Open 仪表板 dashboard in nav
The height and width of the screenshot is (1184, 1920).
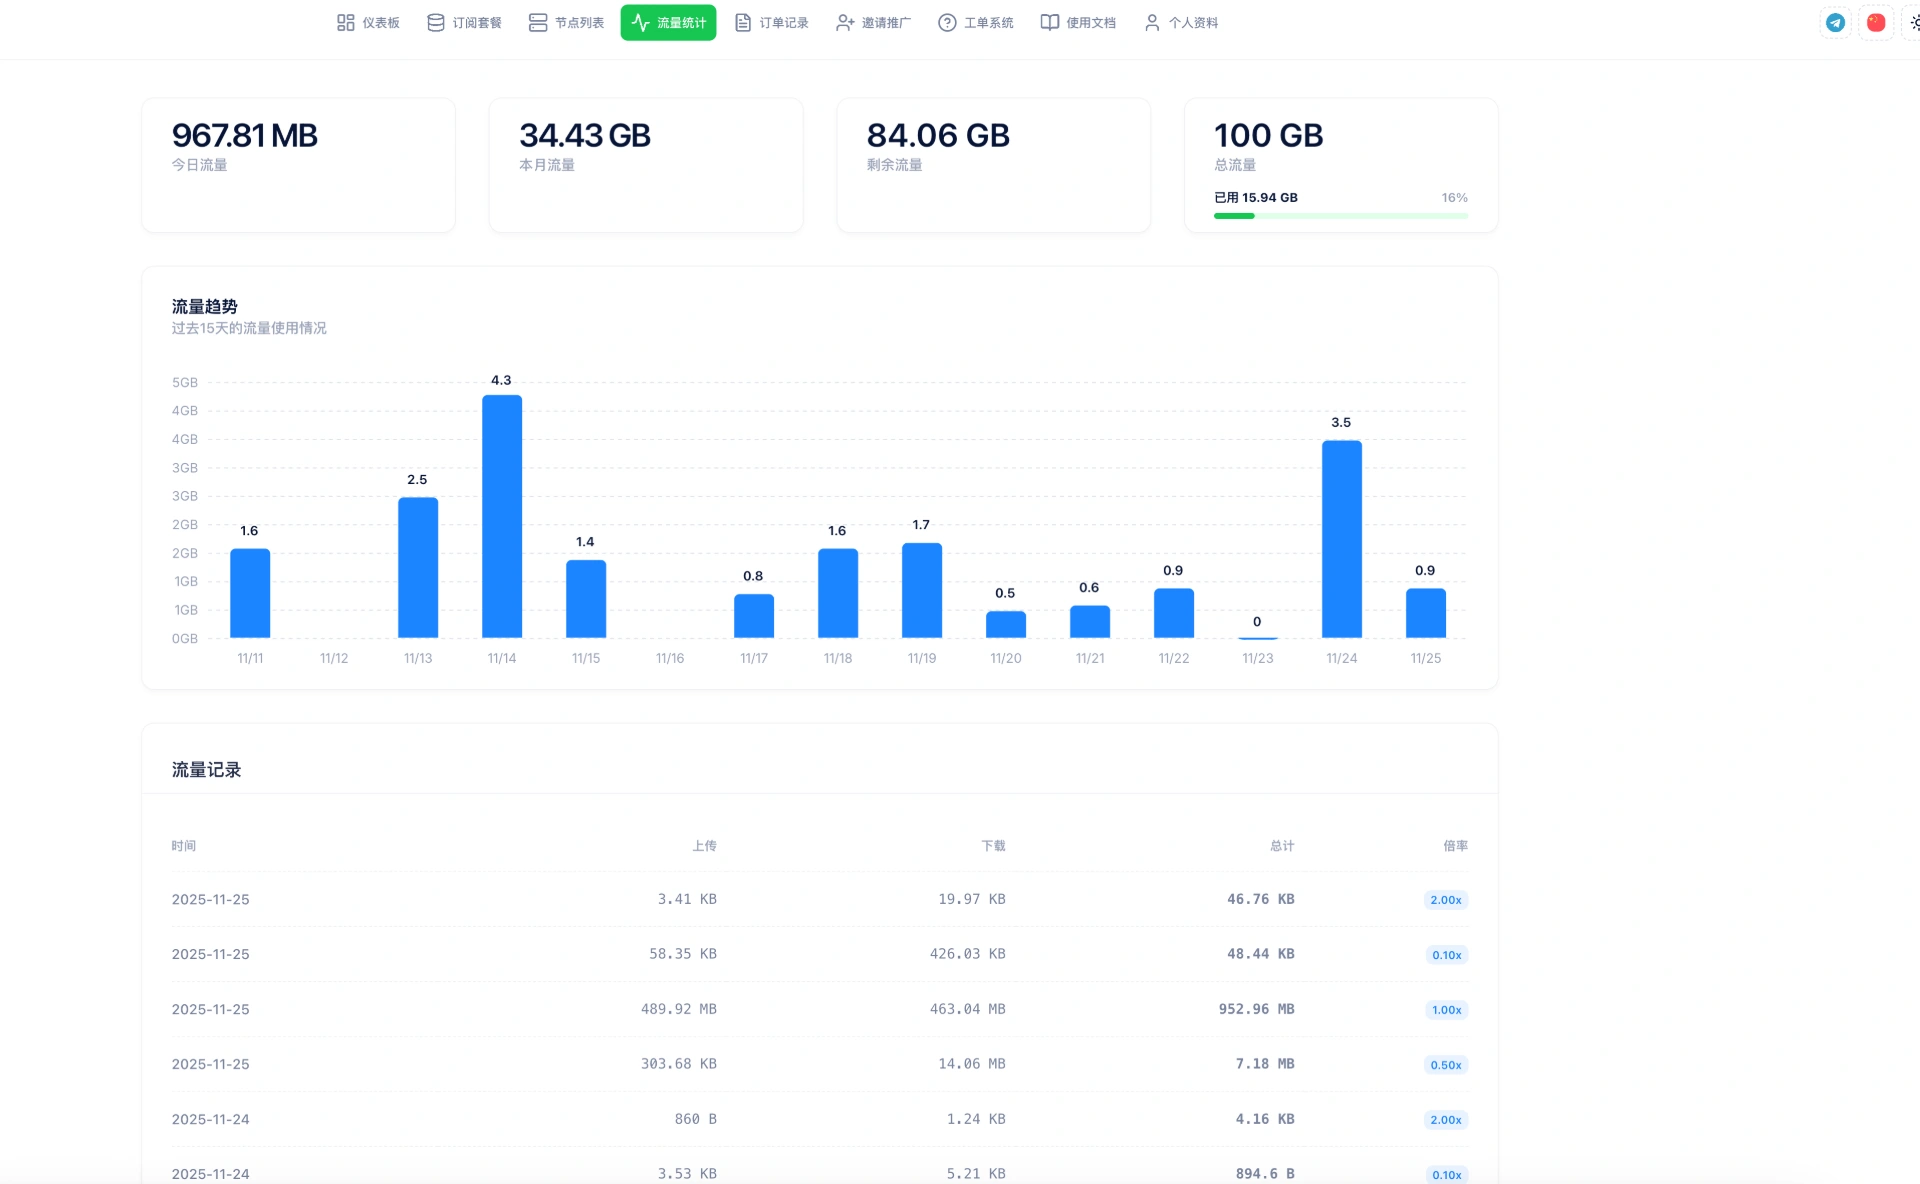pyautogui.click(x=368, y=22)
